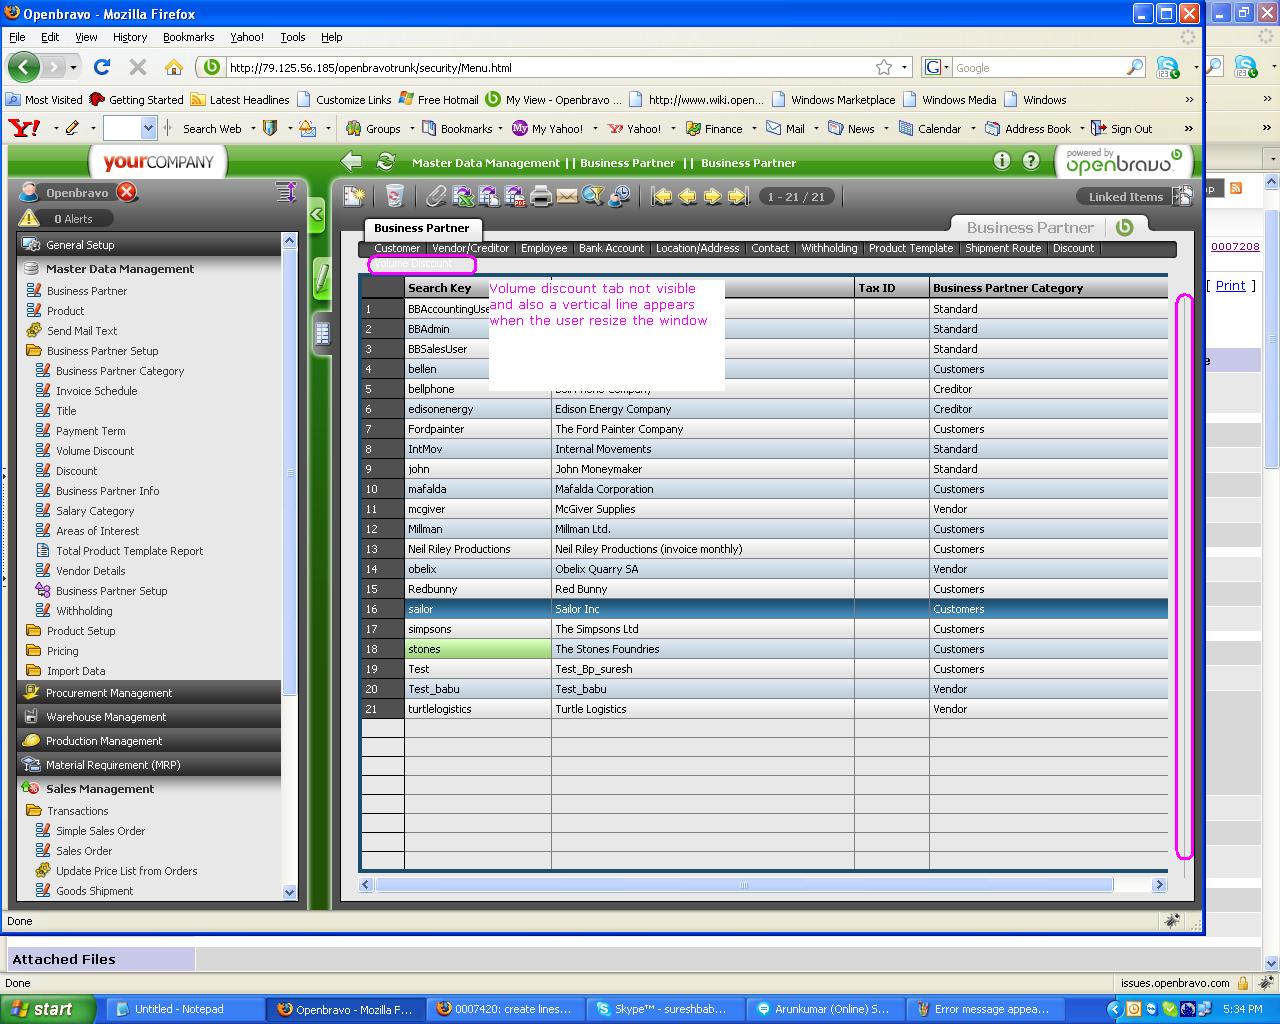1280x1024 pixels.
Task: Expand the Product Setup folder
Action: tap(81, 631)
